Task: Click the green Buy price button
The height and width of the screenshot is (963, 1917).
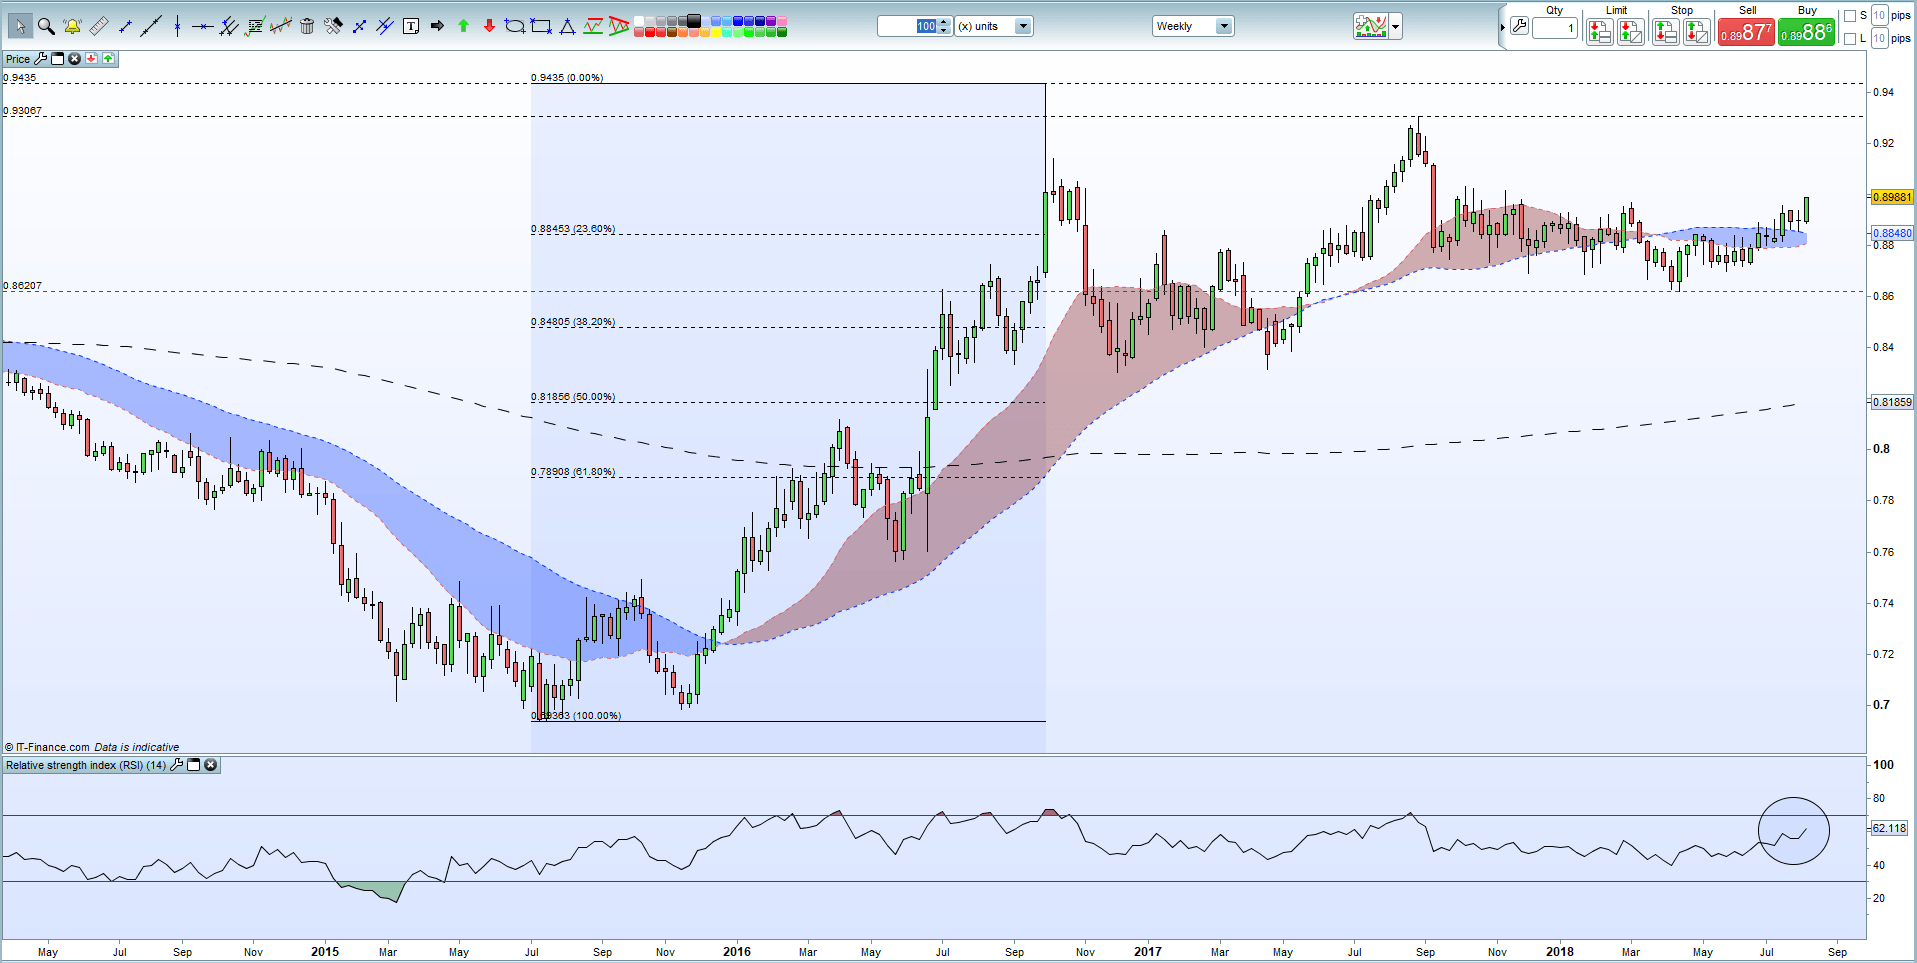Action: [1807, 33]
